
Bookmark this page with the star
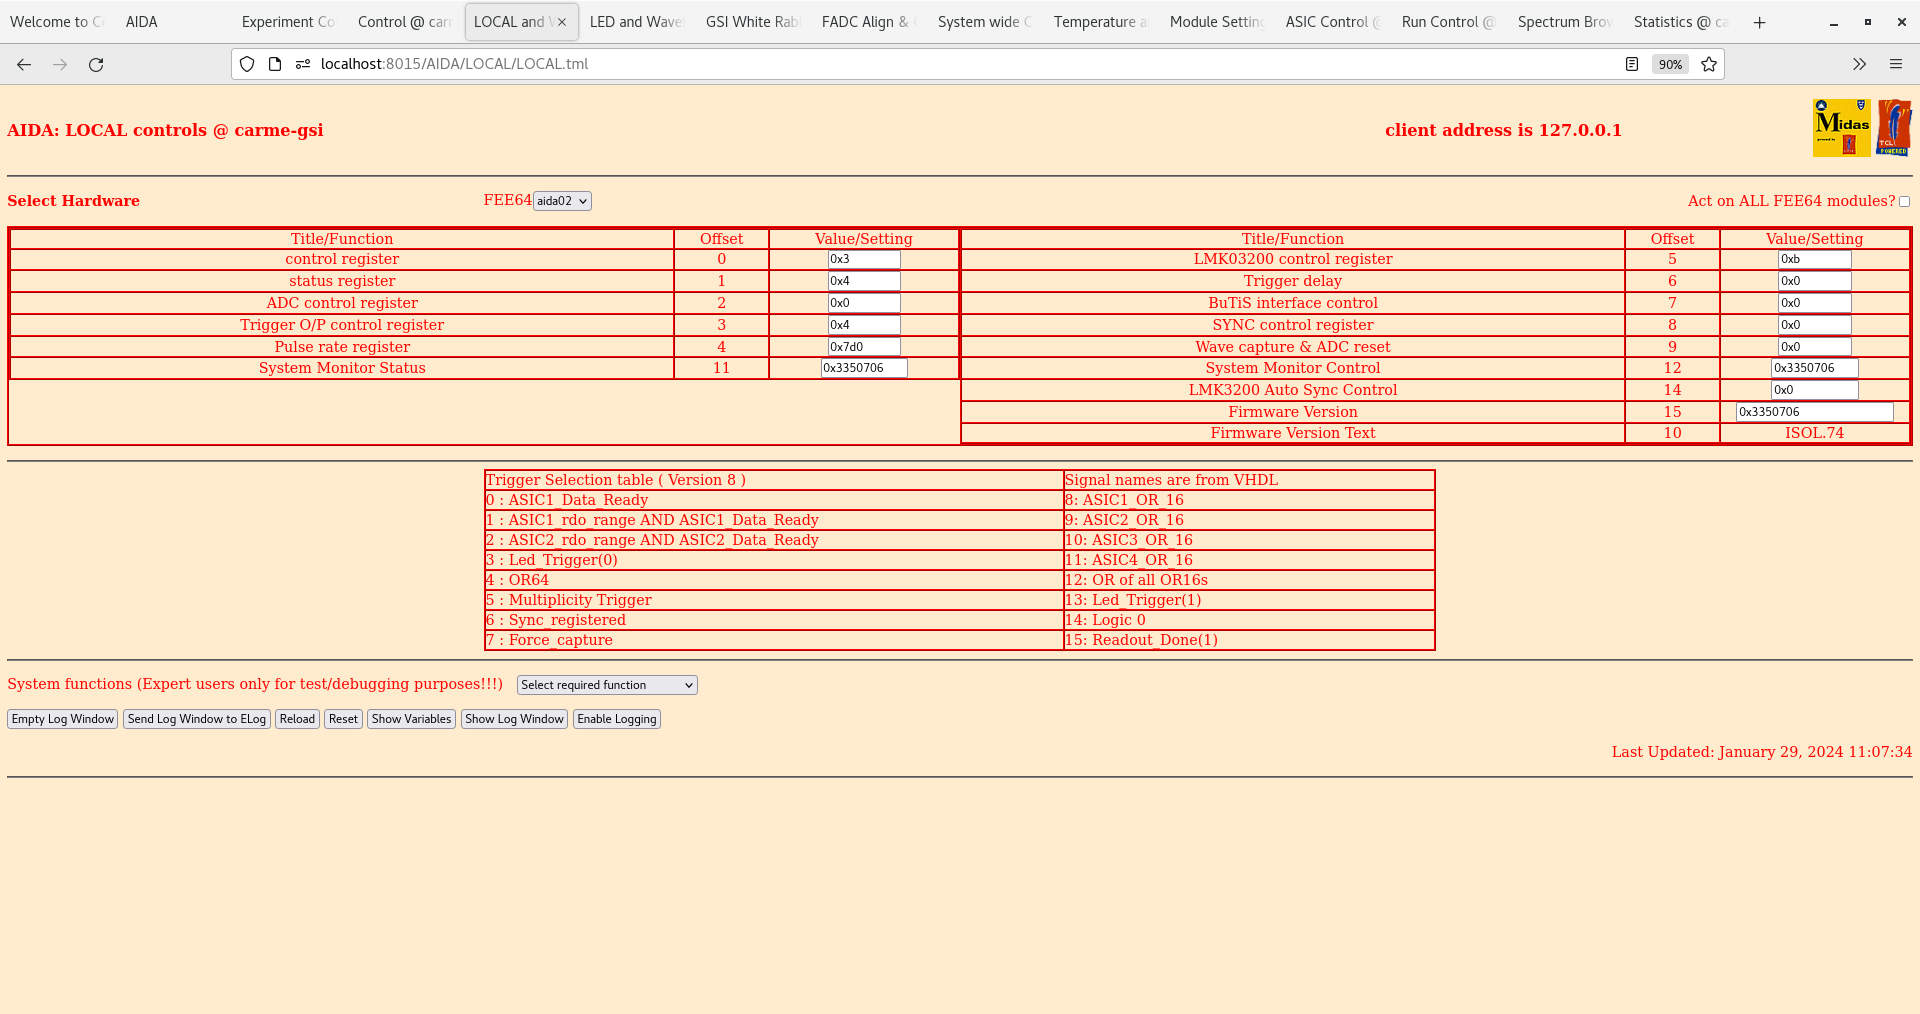1708,64
